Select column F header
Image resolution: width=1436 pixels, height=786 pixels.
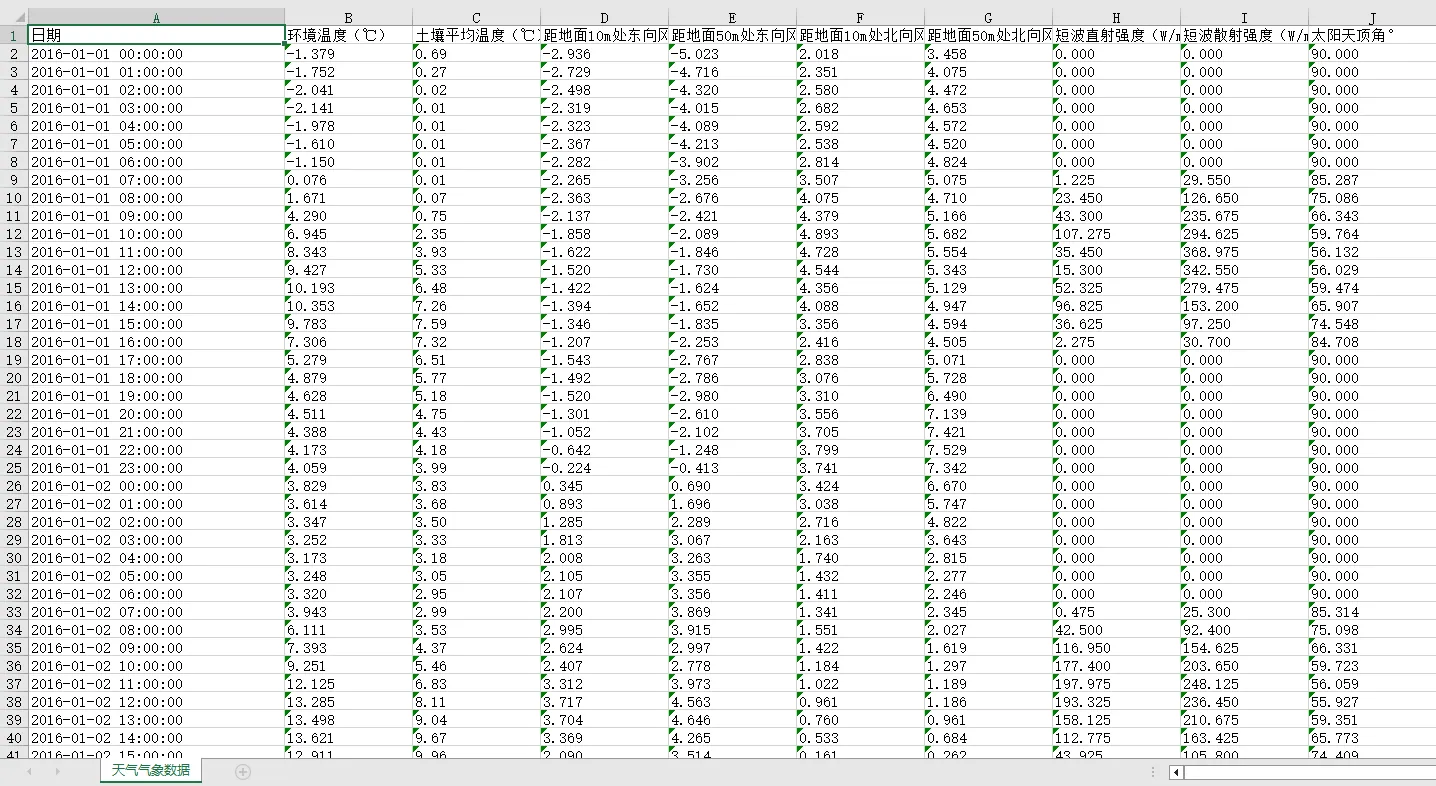pos(860,17)
